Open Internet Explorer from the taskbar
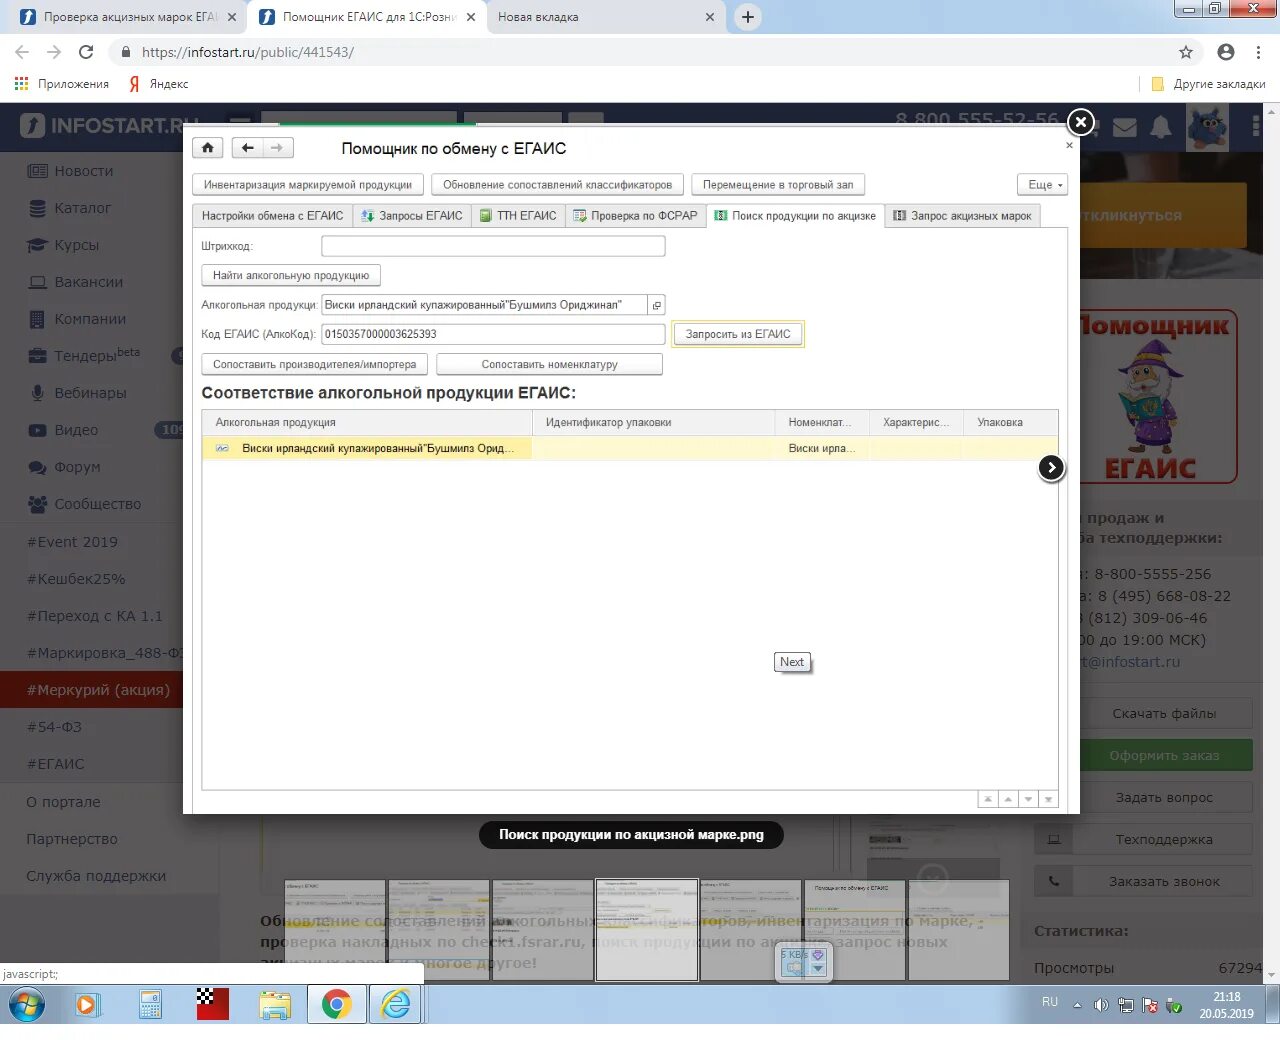This screenshot has height=1040, width=1280. (396, 1005)
